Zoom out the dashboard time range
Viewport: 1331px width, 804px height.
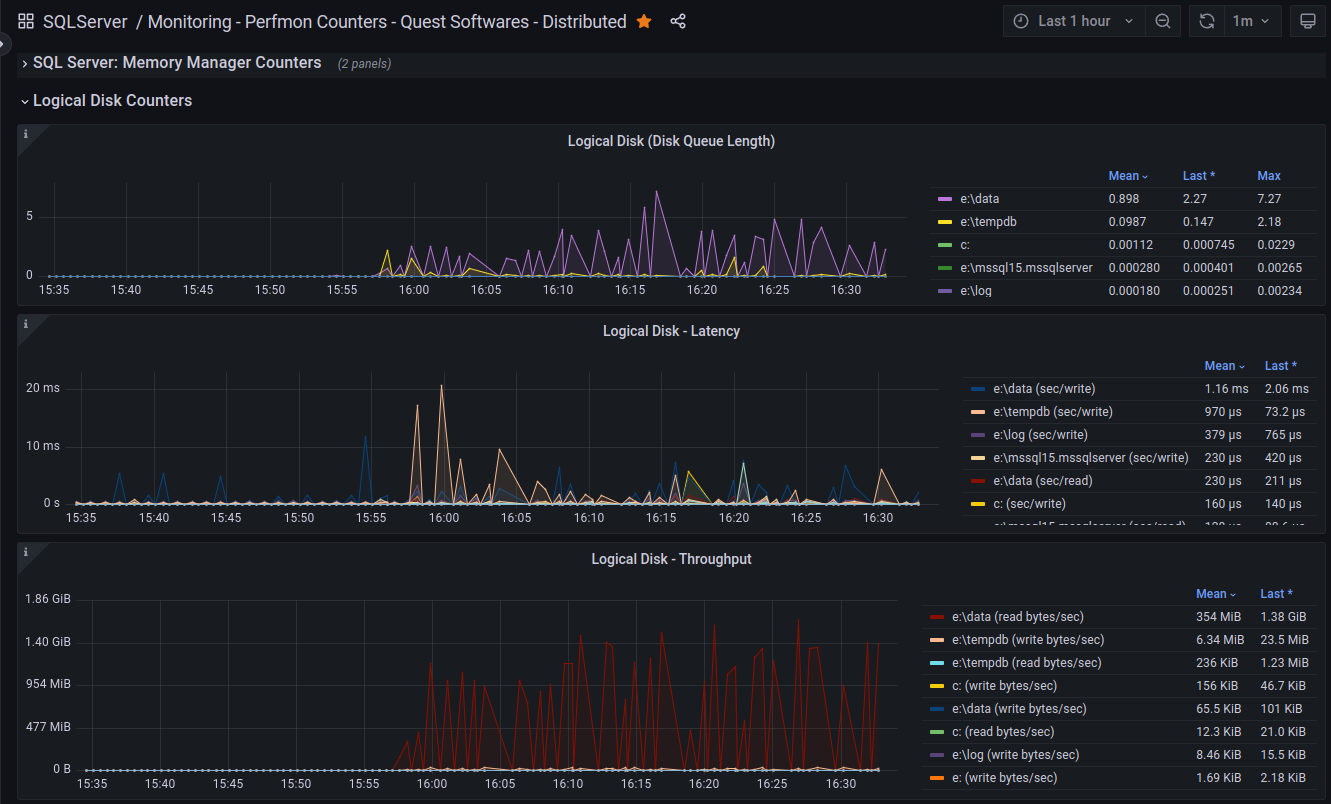click(1162, 20)
